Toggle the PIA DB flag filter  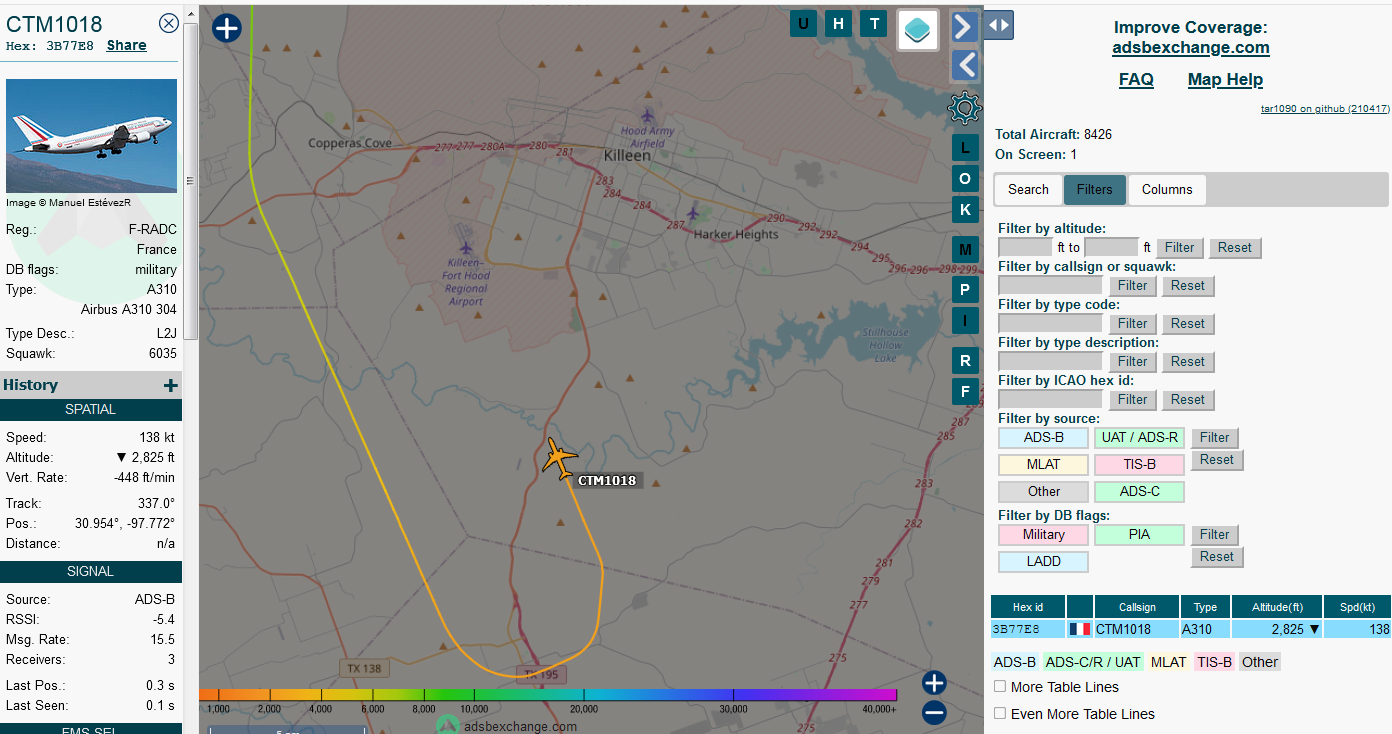click(x=1139, y=535)
